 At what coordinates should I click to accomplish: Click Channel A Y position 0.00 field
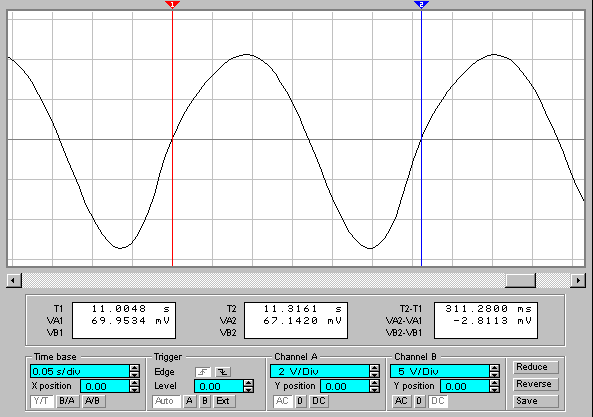click(345, 386)
